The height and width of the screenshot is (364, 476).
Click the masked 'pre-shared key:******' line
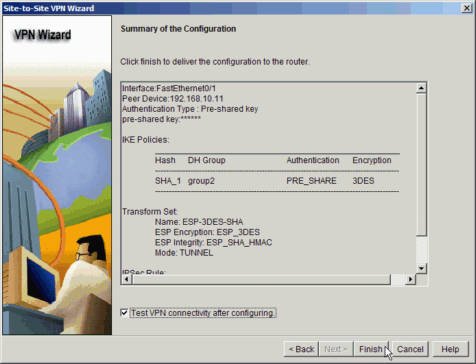(x=161, y=119)
